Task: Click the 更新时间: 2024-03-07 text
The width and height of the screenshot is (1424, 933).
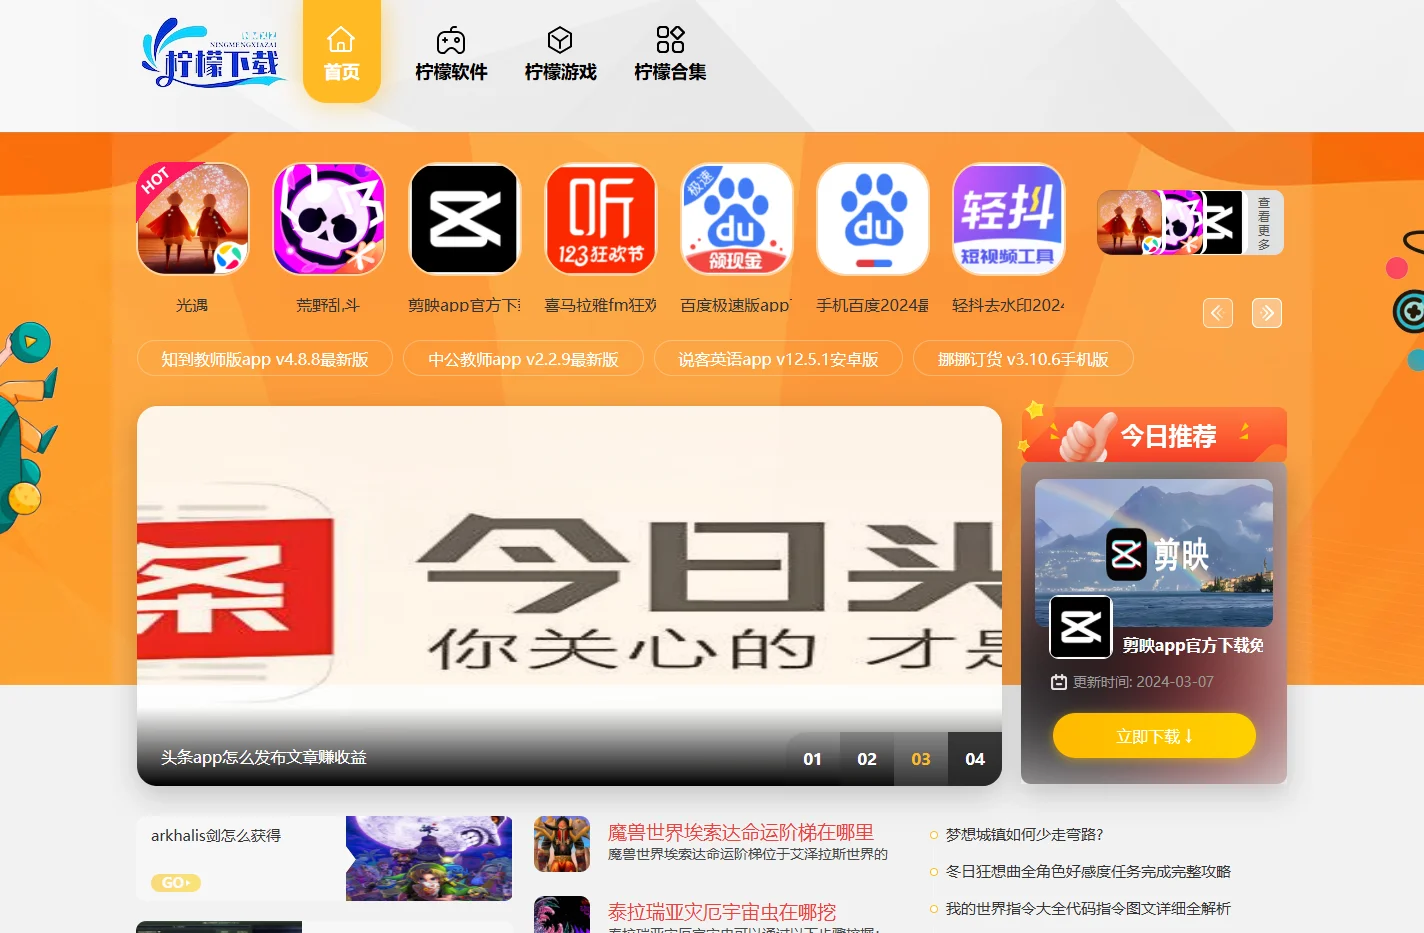Action: click(x=1143, y=682)
